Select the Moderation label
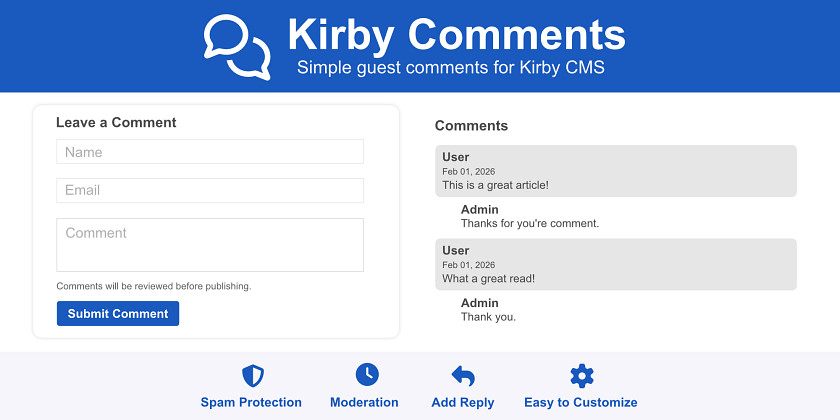 [x=364, y=402]
